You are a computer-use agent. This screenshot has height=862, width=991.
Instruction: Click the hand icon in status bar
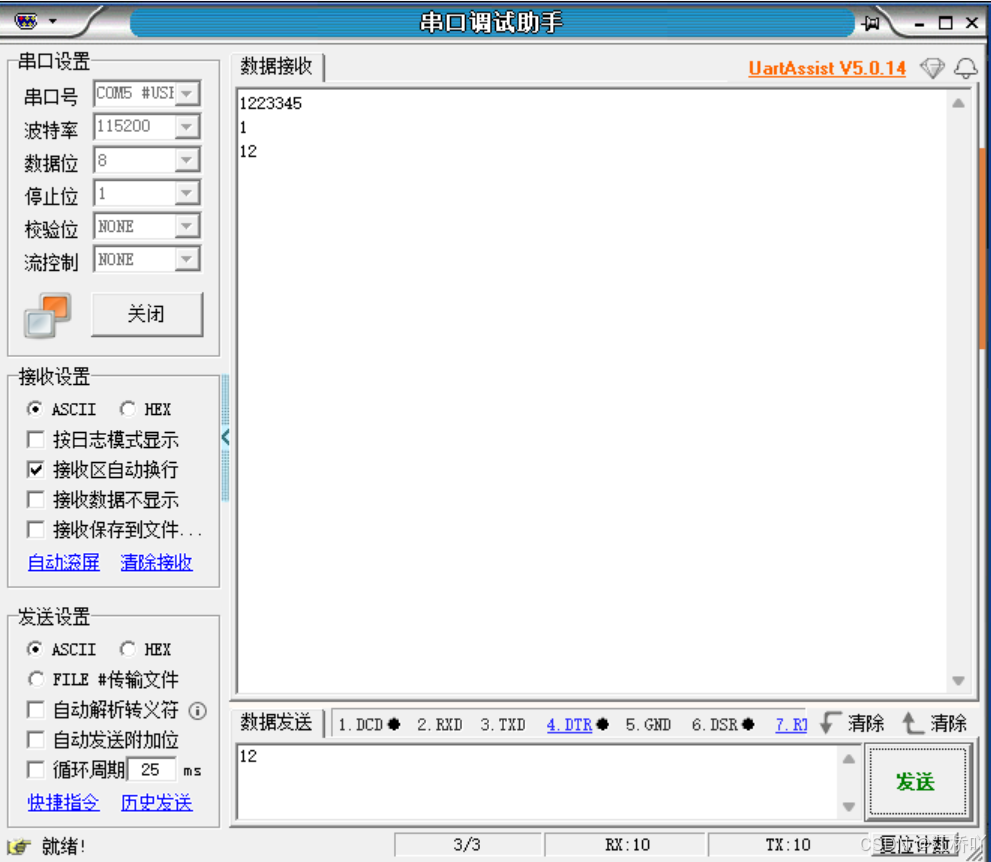click(19, 846)
